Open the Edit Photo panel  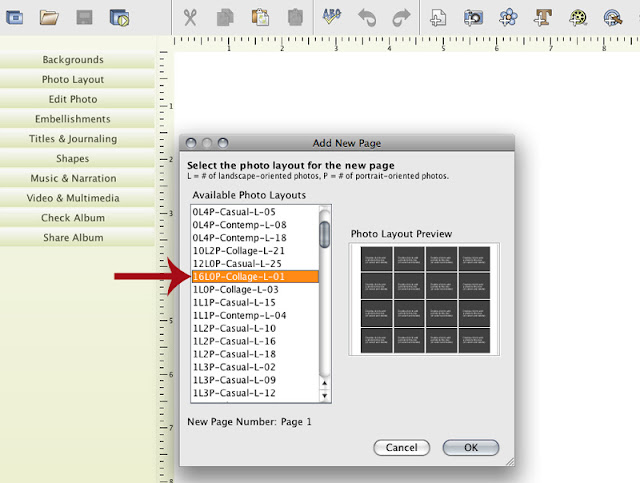pyautogui.click(x=77, y=99)
